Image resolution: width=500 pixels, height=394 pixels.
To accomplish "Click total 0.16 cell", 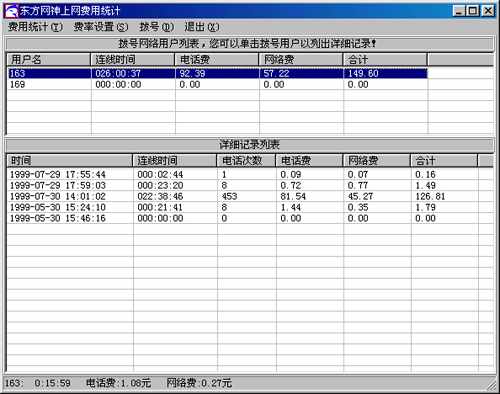I will coord(425,174).
